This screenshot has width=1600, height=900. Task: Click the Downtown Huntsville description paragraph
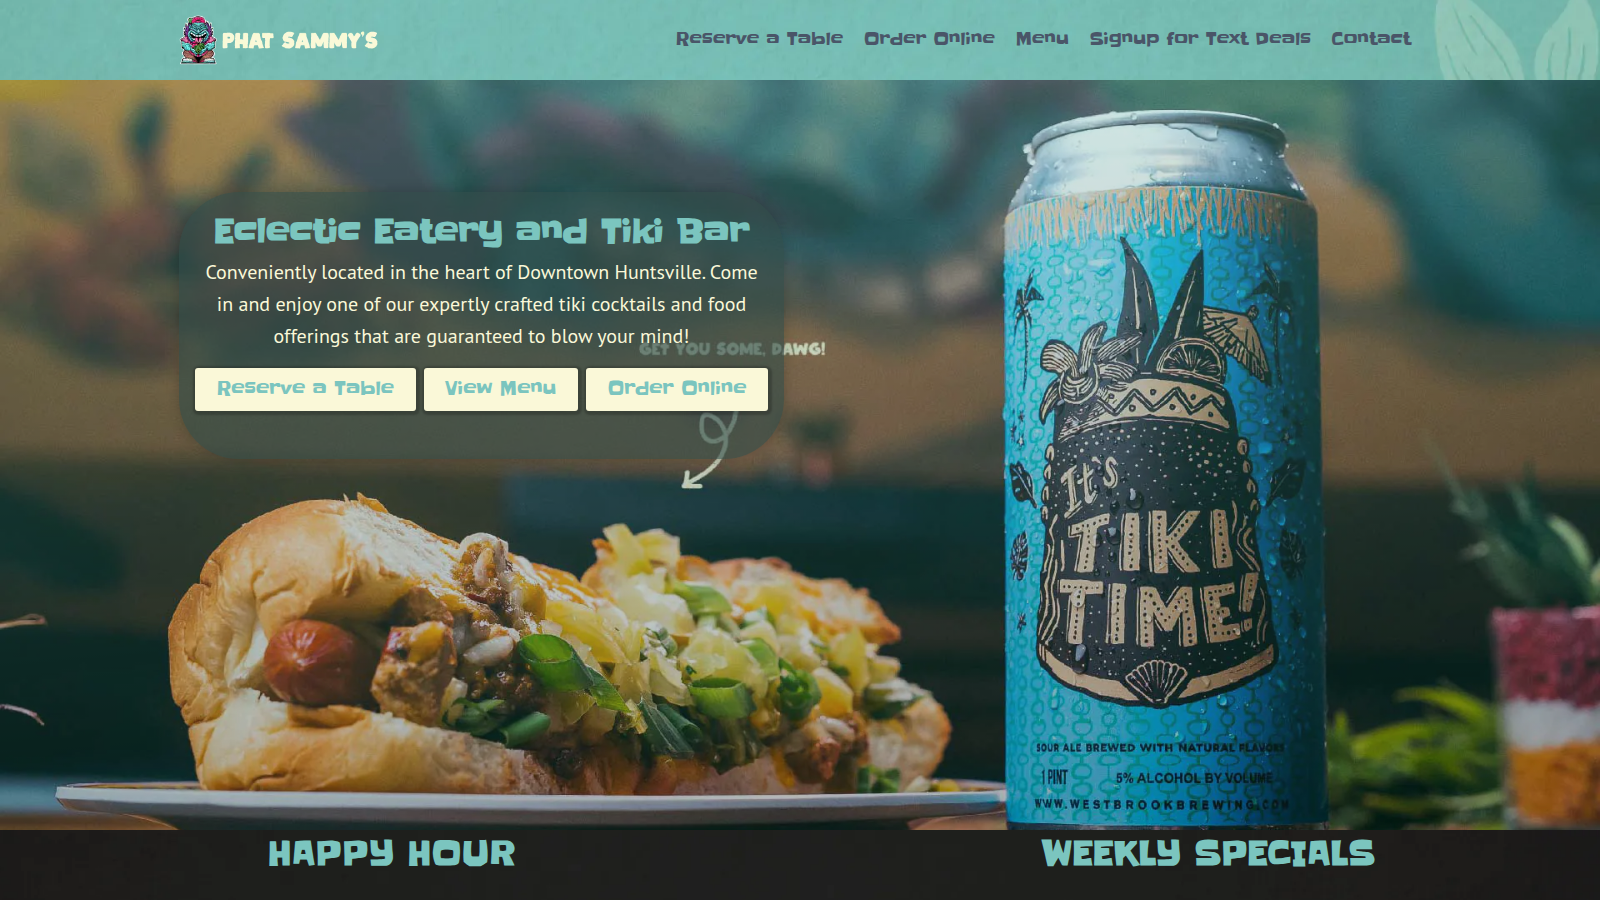click(481, 304)
